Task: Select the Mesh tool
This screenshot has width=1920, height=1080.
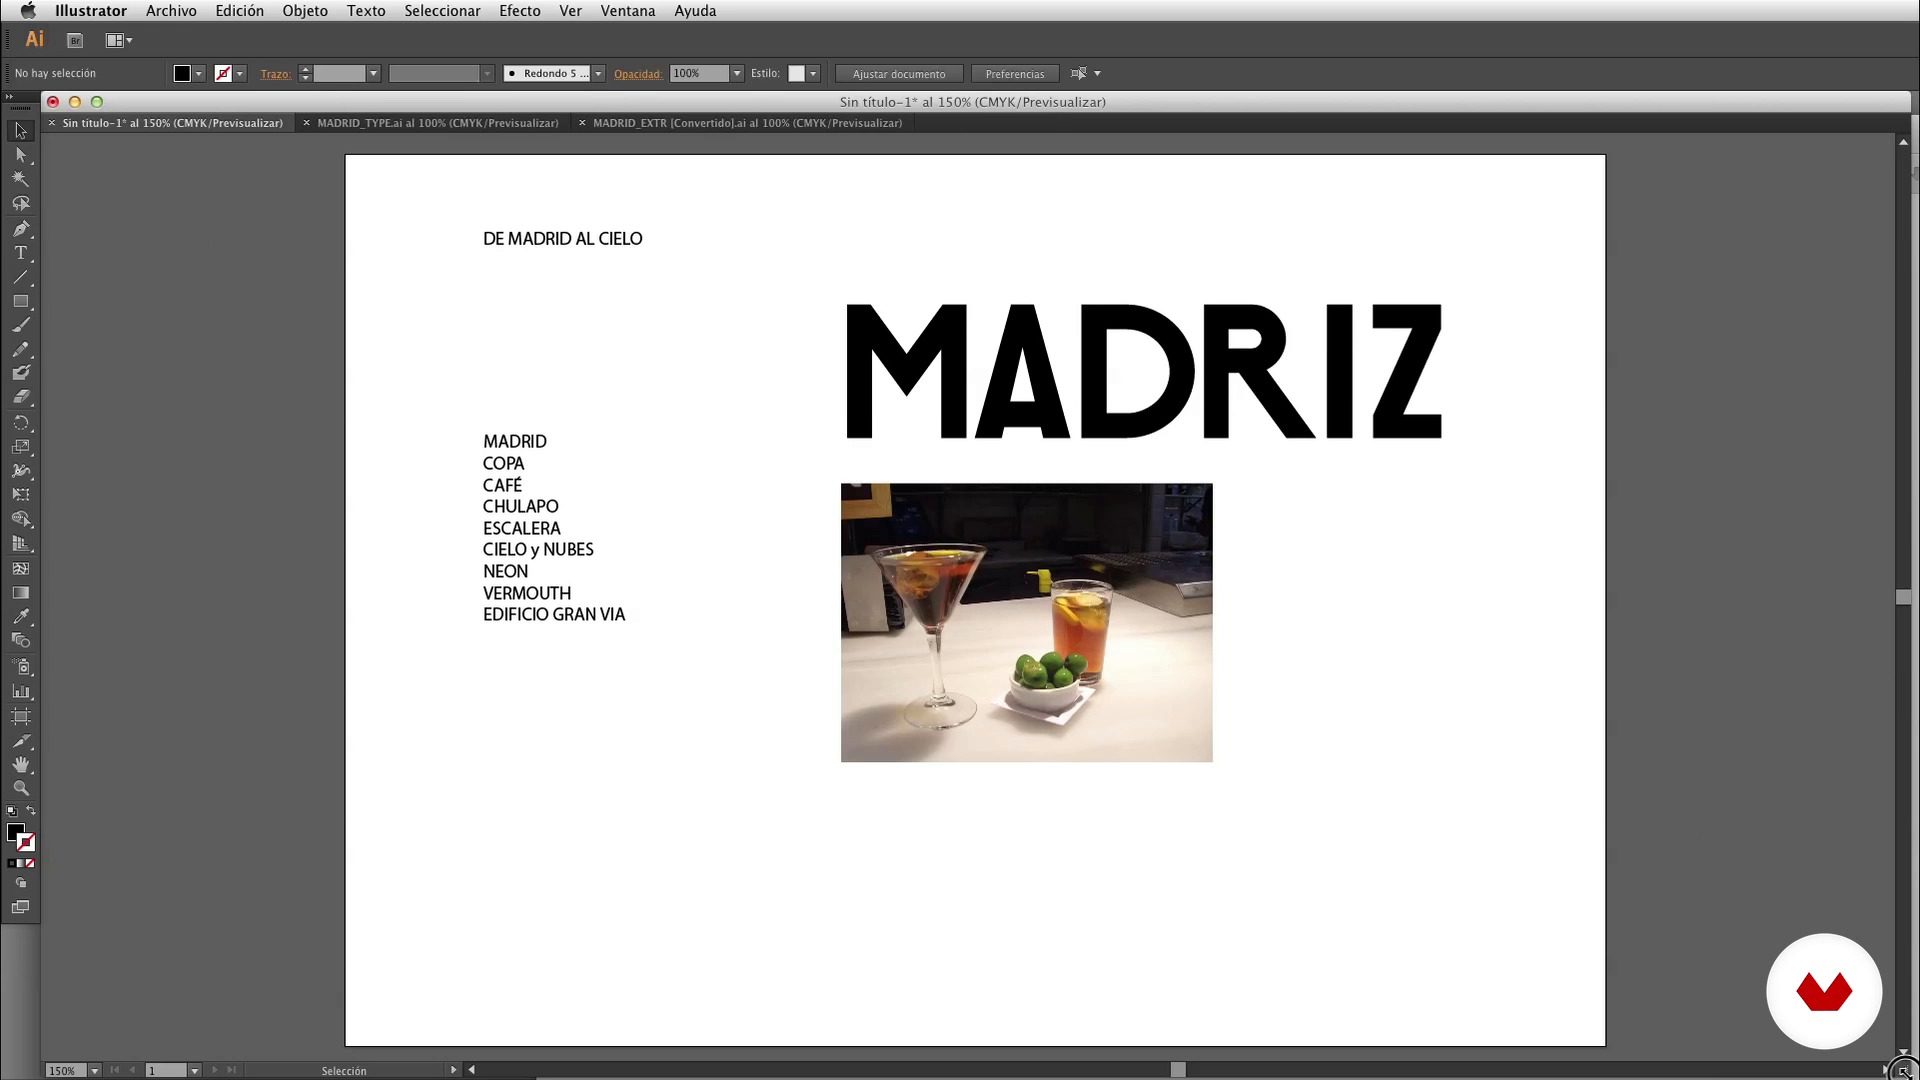Action: (21, 568)
